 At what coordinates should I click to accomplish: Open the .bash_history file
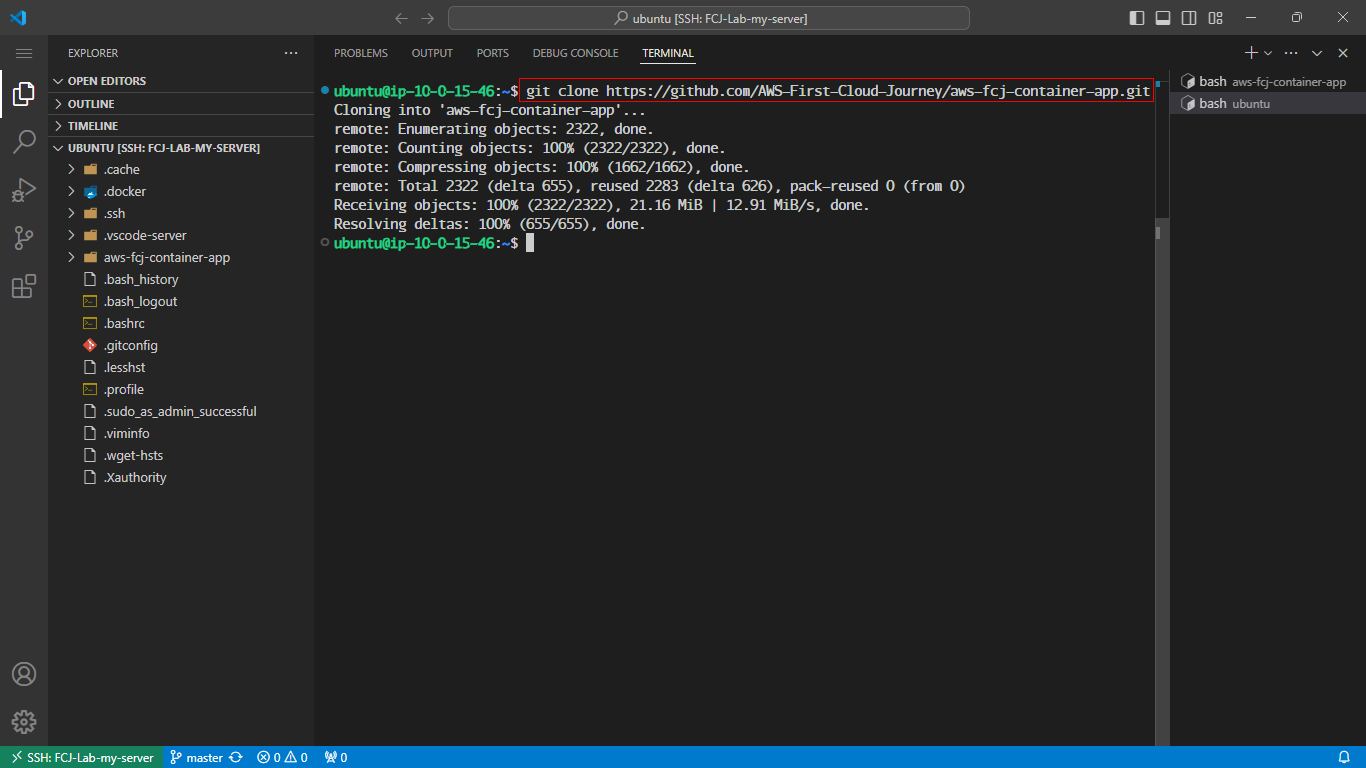181,279
